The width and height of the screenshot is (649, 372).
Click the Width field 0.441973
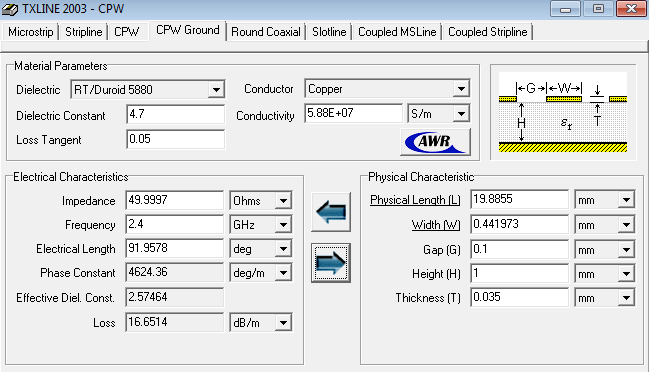(519, 224)
